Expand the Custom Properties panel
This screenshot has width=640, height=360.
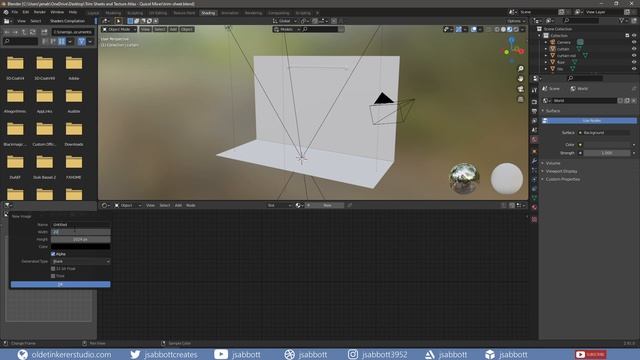click(x=562, y=179)
